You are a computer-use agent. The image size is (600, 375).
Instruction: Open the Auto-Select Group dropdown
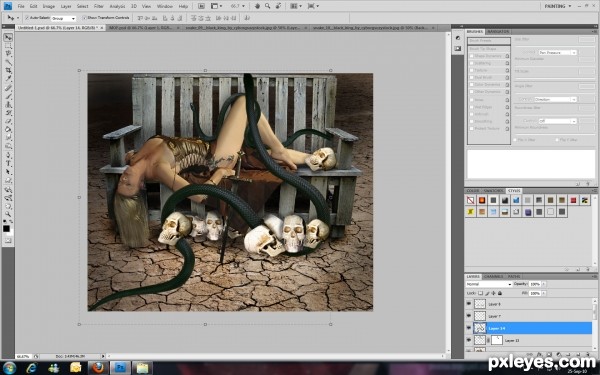[x=64, y=18]
